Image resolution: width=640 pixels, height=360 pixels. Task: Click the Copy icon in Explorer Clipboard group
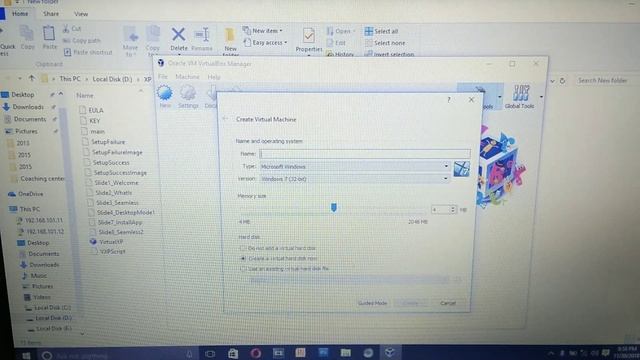pyautogui.click(x=27, y=33)
